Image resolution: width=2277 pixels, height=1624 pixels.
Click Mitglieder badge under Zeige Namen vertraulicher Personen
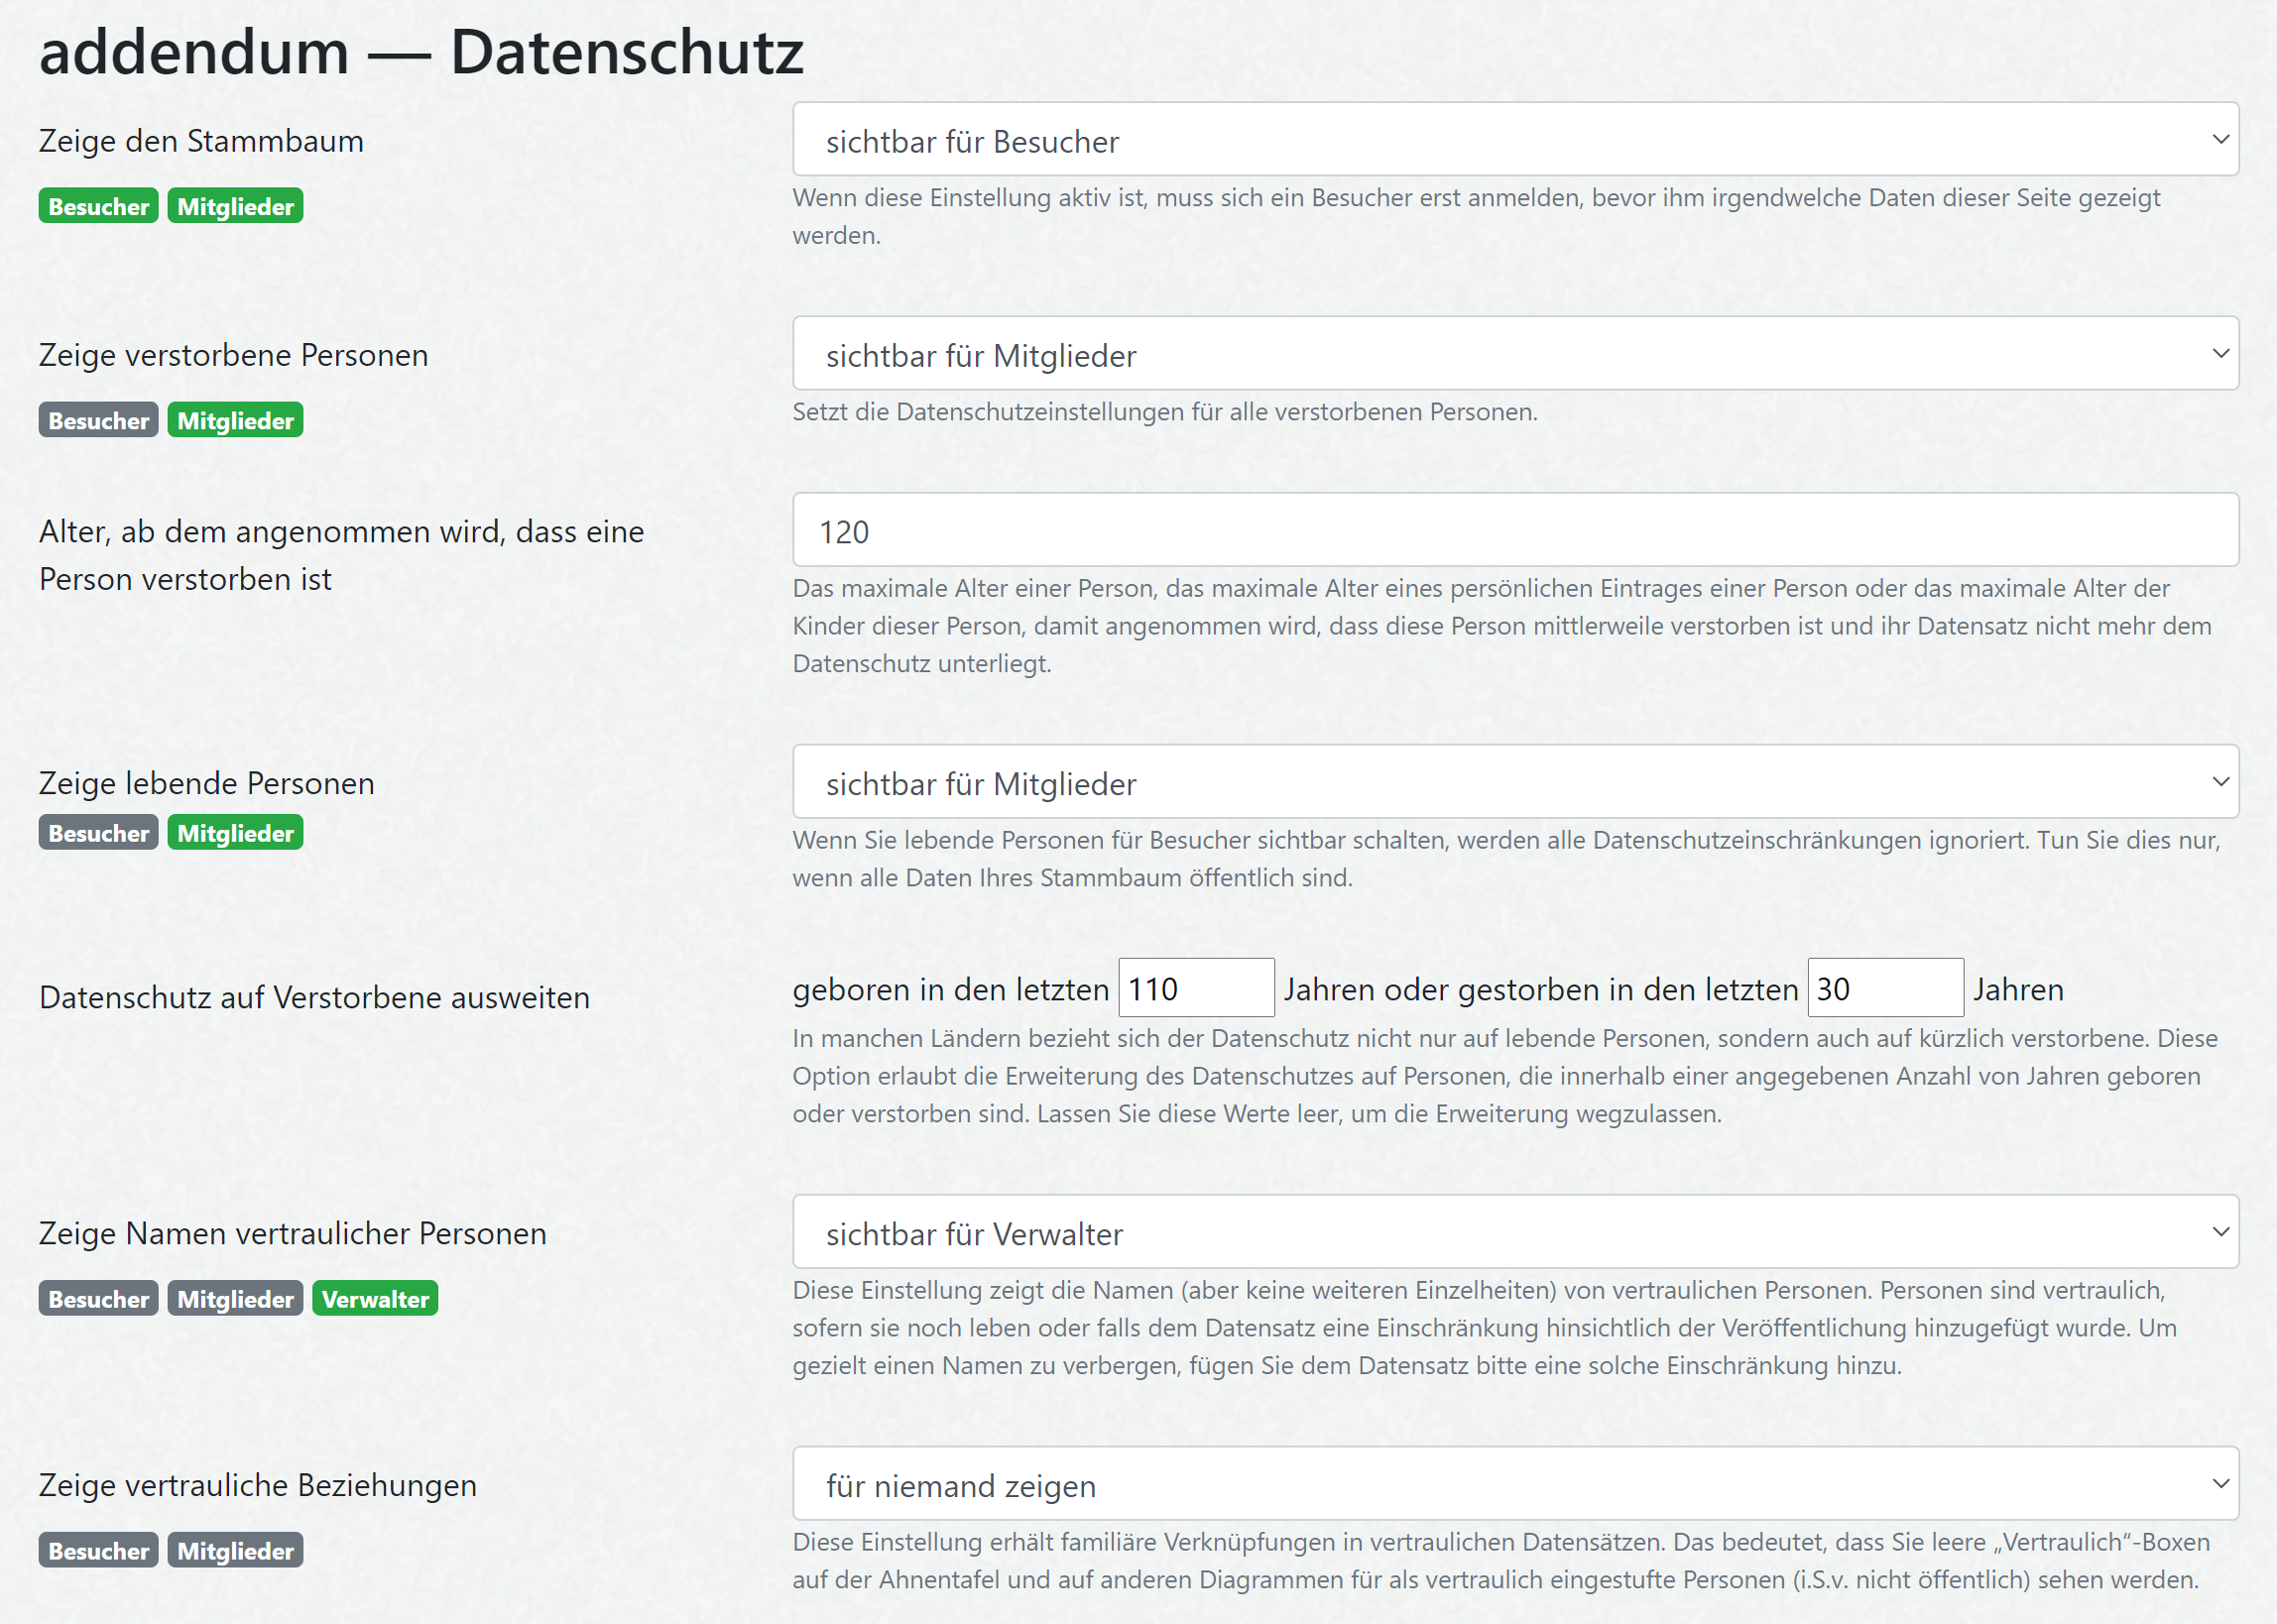235,1299
